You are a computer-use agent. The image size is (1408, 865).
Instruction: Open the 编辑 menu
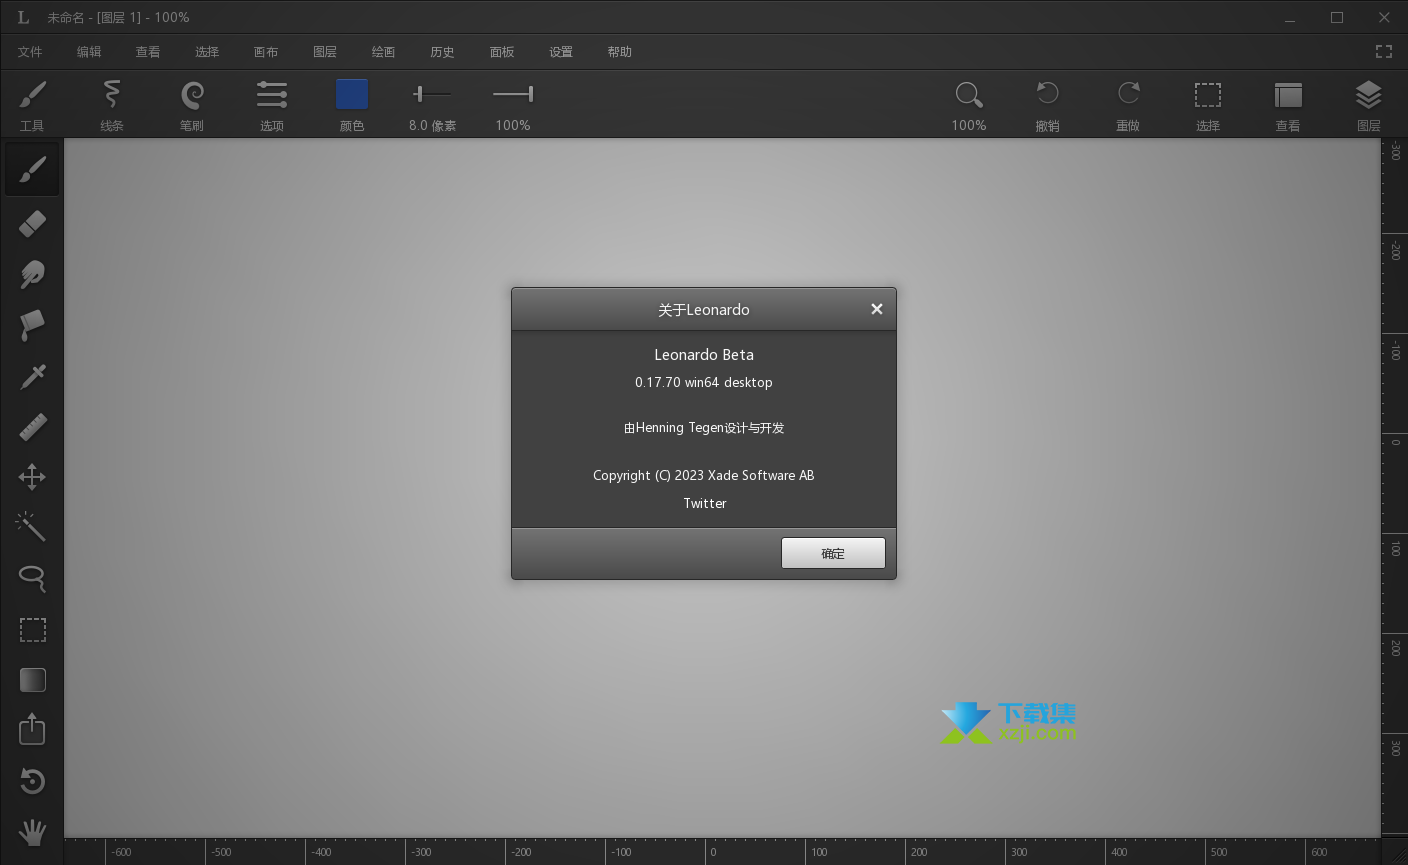pyautogui.click(x=89, y=52)
